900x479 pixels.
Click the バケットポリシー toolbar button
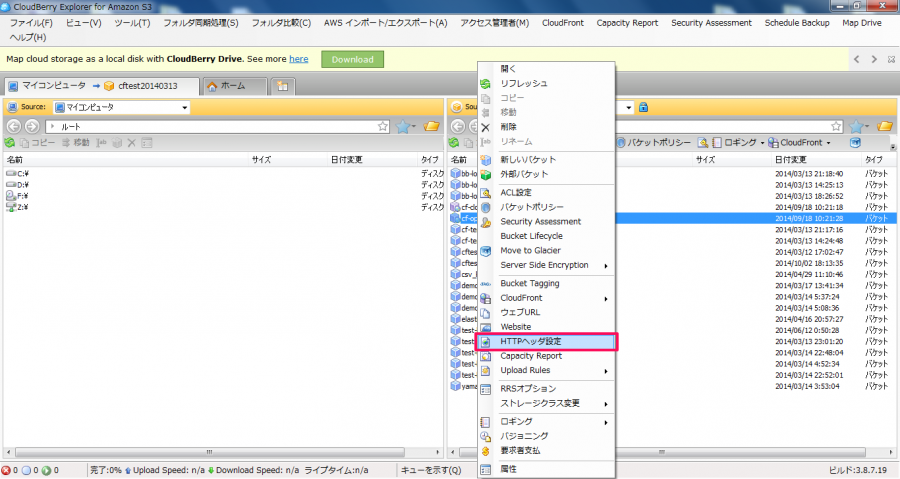click(654, 143)
